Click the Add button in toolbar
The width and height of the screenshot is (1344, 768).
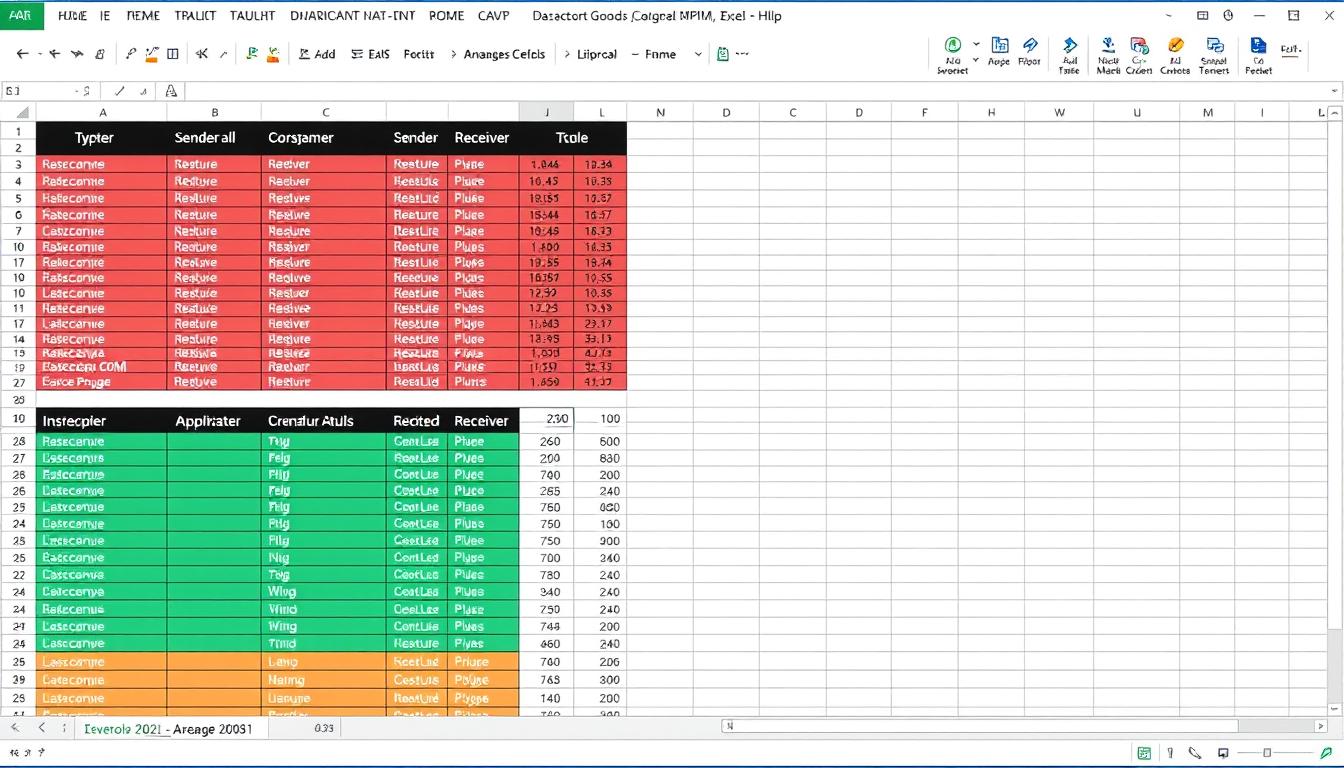click(317, 54)
